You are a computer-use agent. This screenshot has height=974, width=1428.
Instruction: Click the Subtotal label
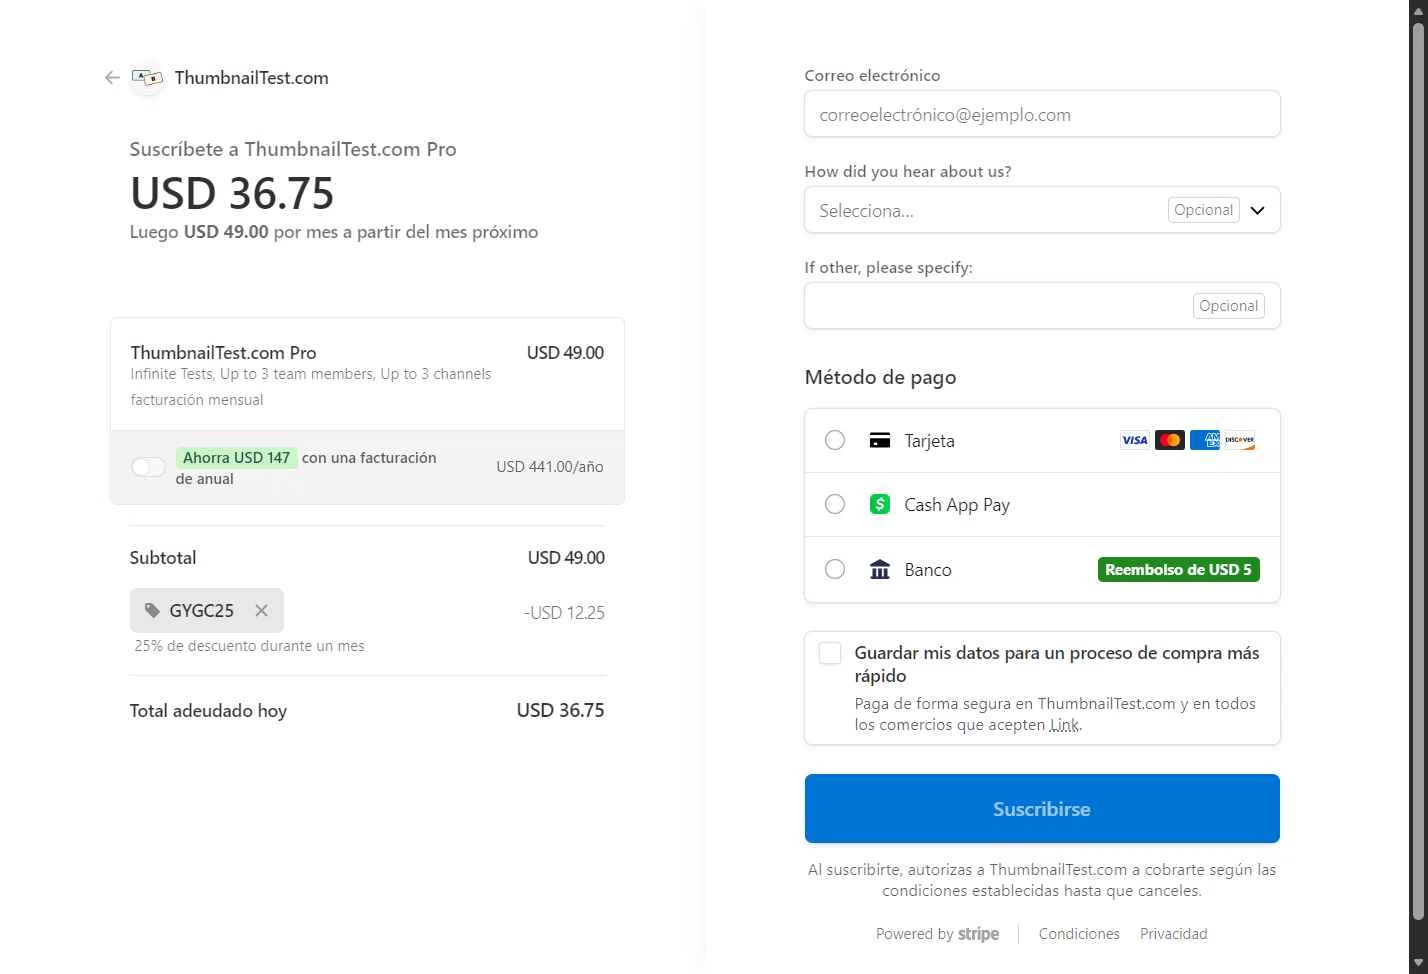click(163, 558)
